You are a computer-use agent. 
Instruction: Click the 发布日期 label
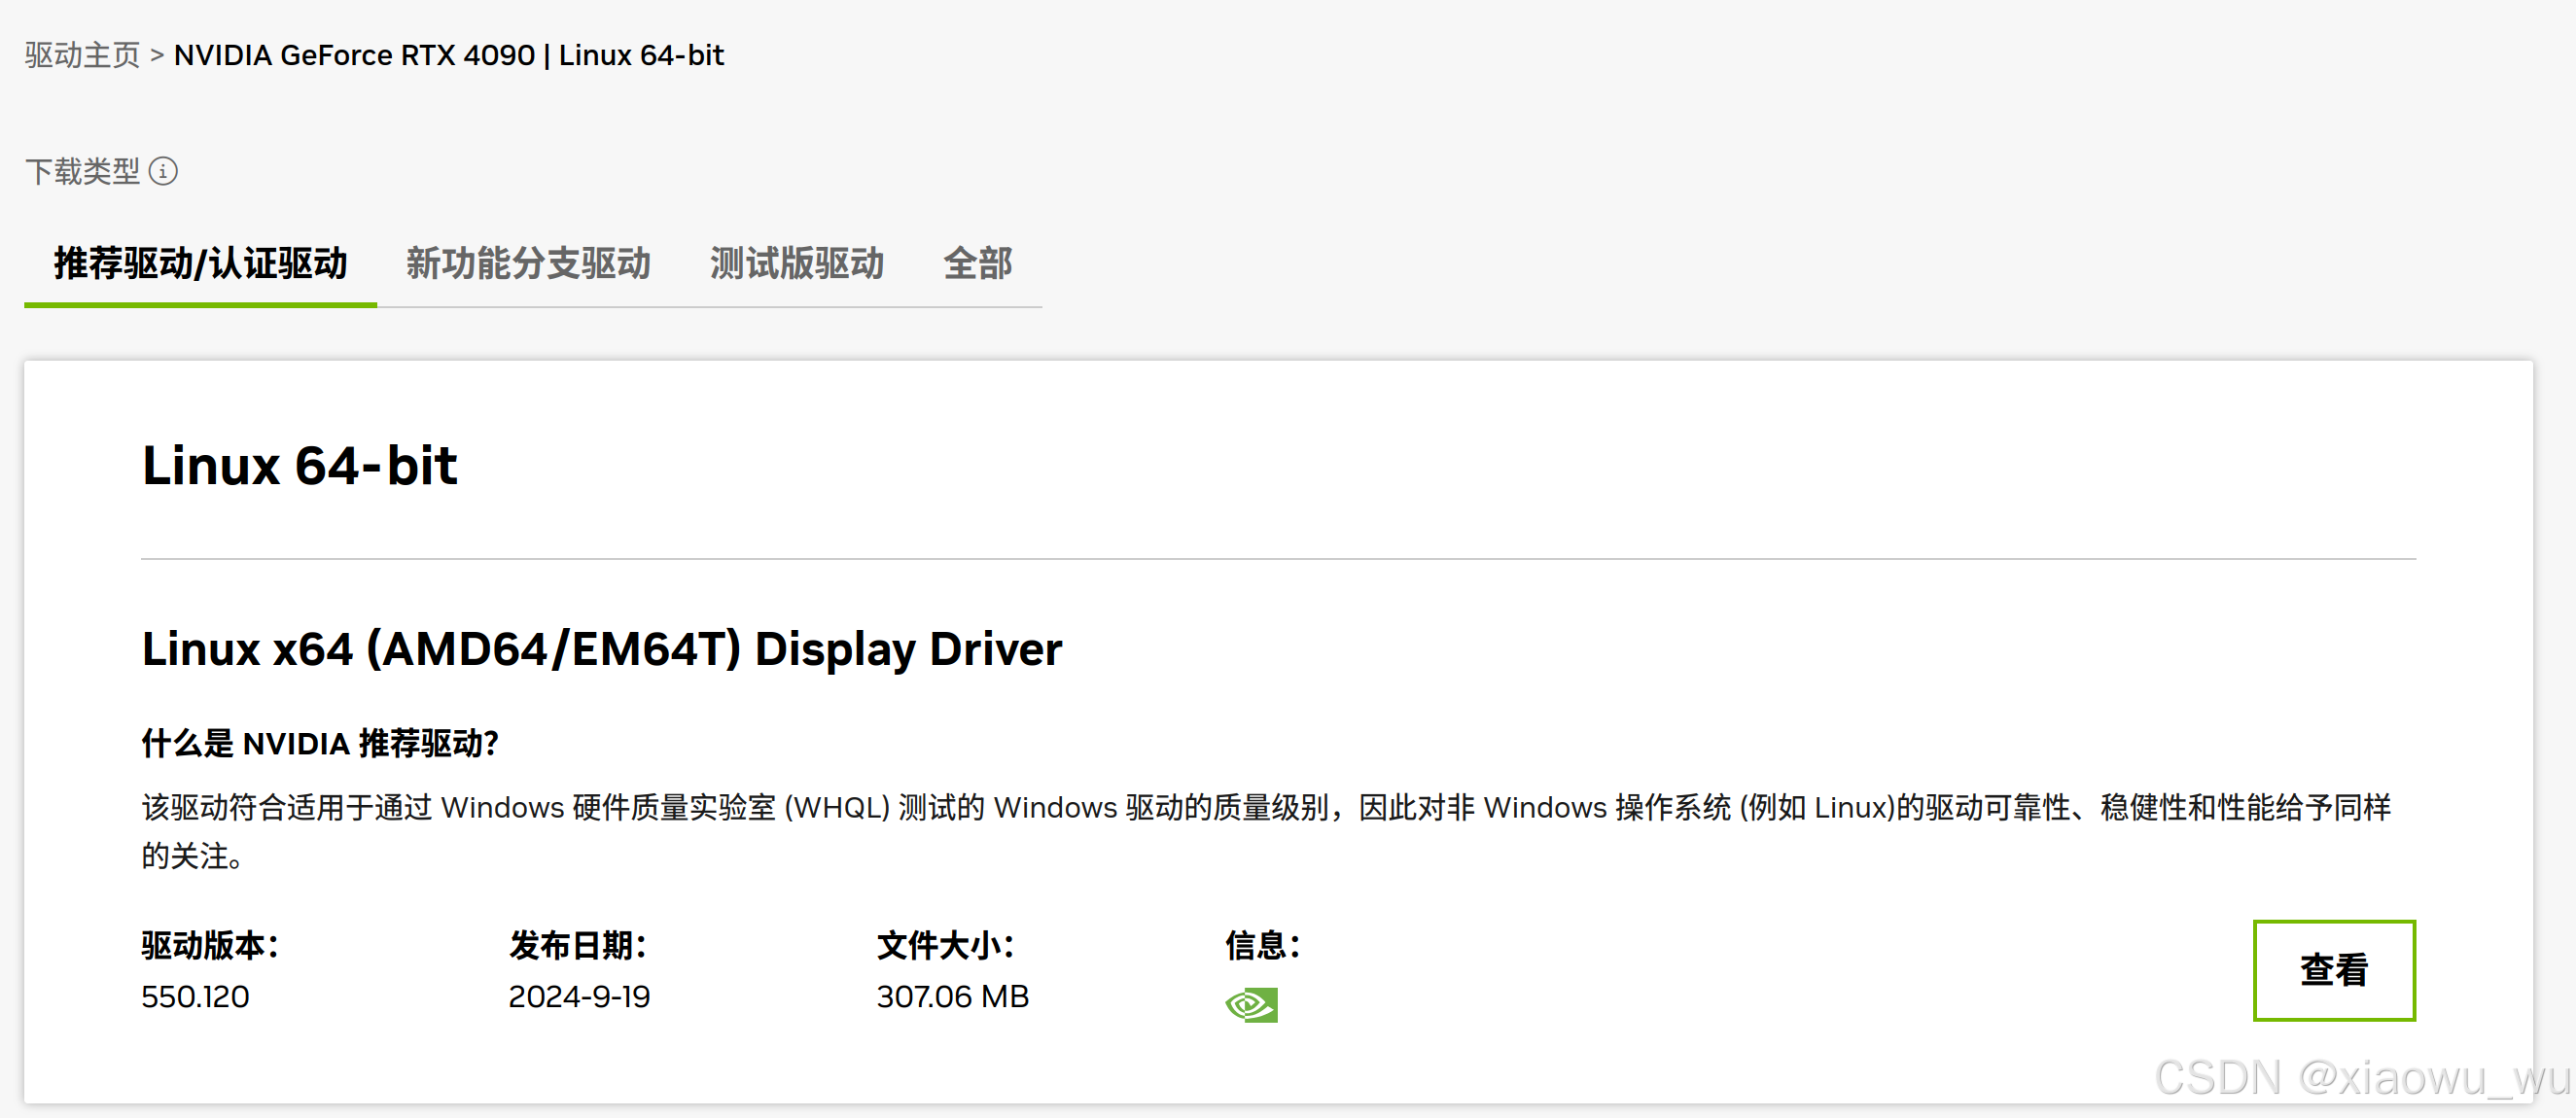[x=577, y=945]
